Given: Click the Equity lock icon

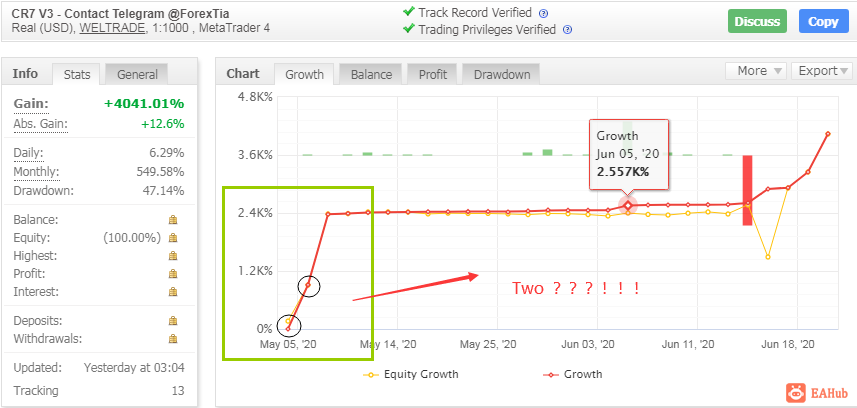Looking at the screenshot, I should (173, 238).
